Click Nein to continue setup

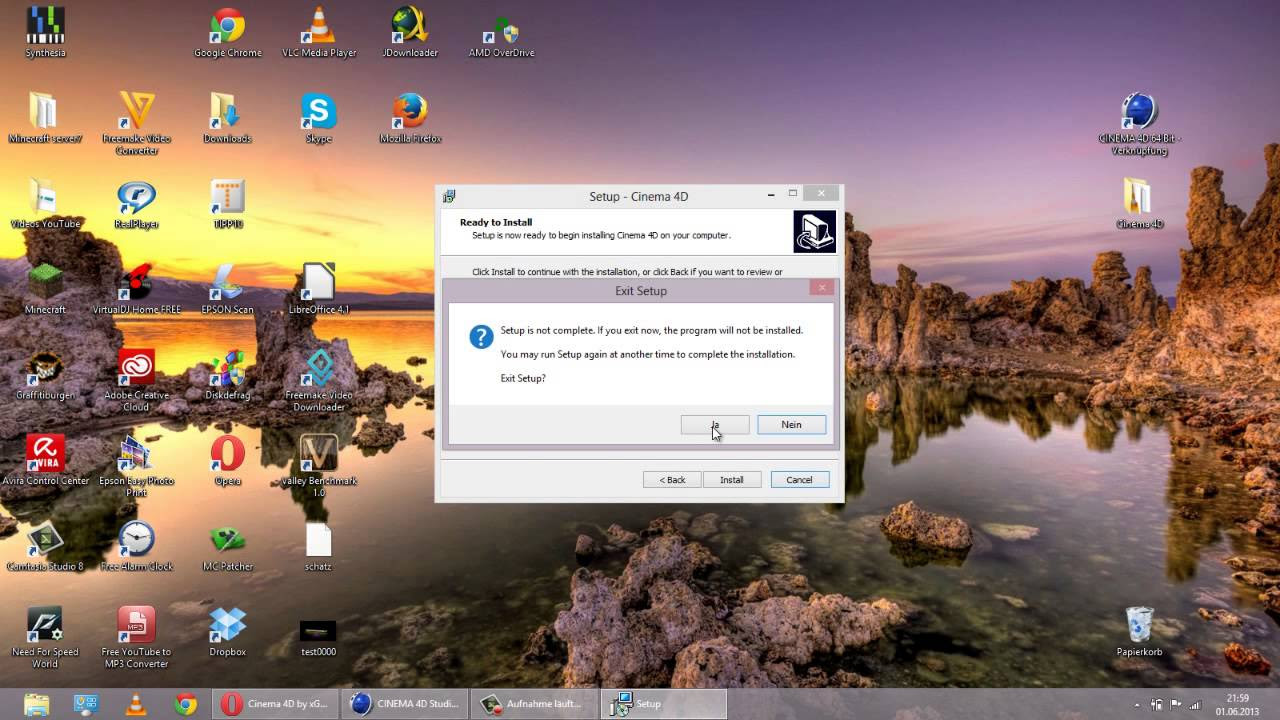click(x=791, y=425)
